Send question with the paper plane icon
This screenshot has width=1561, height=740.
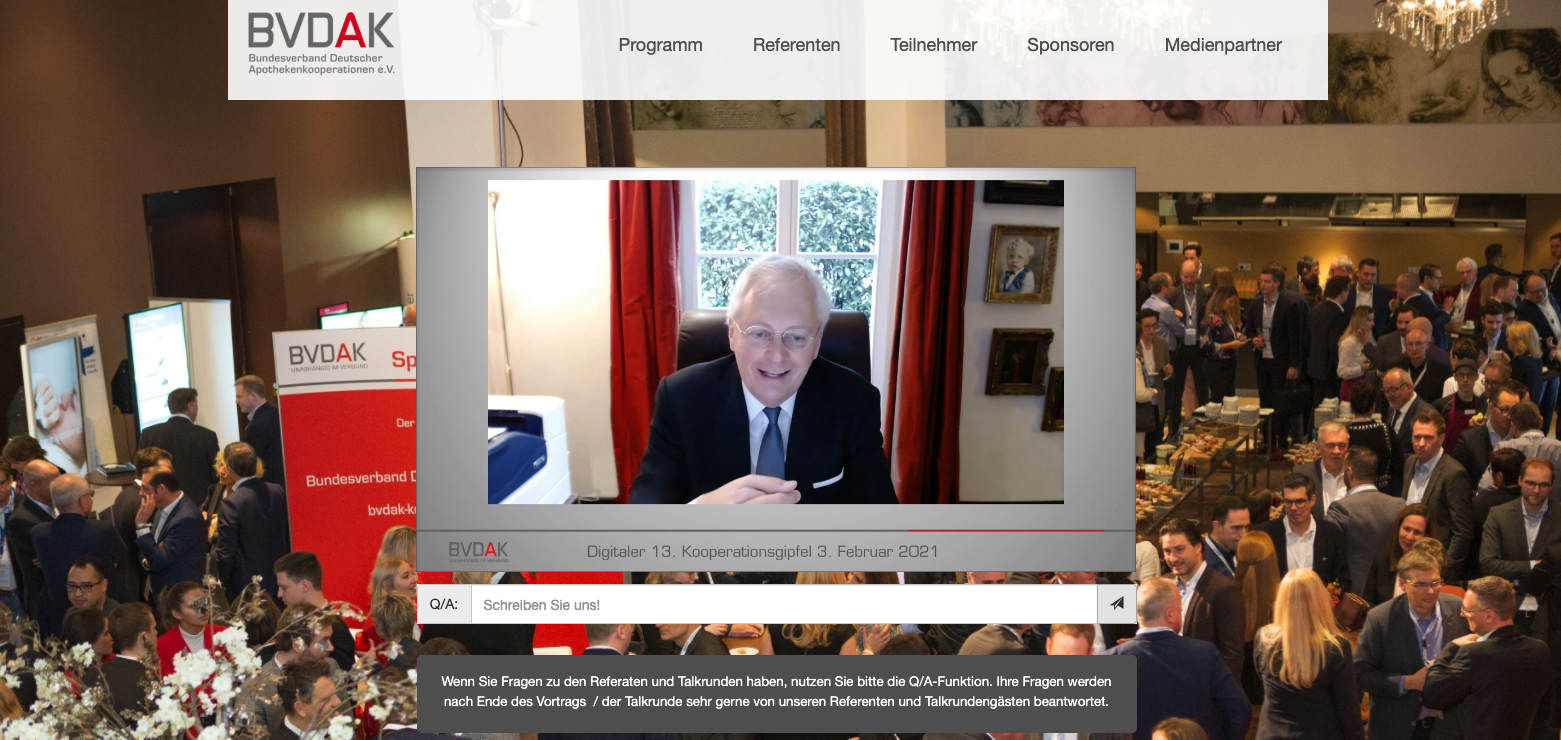pyautogui.click(x=1116, y=604)
